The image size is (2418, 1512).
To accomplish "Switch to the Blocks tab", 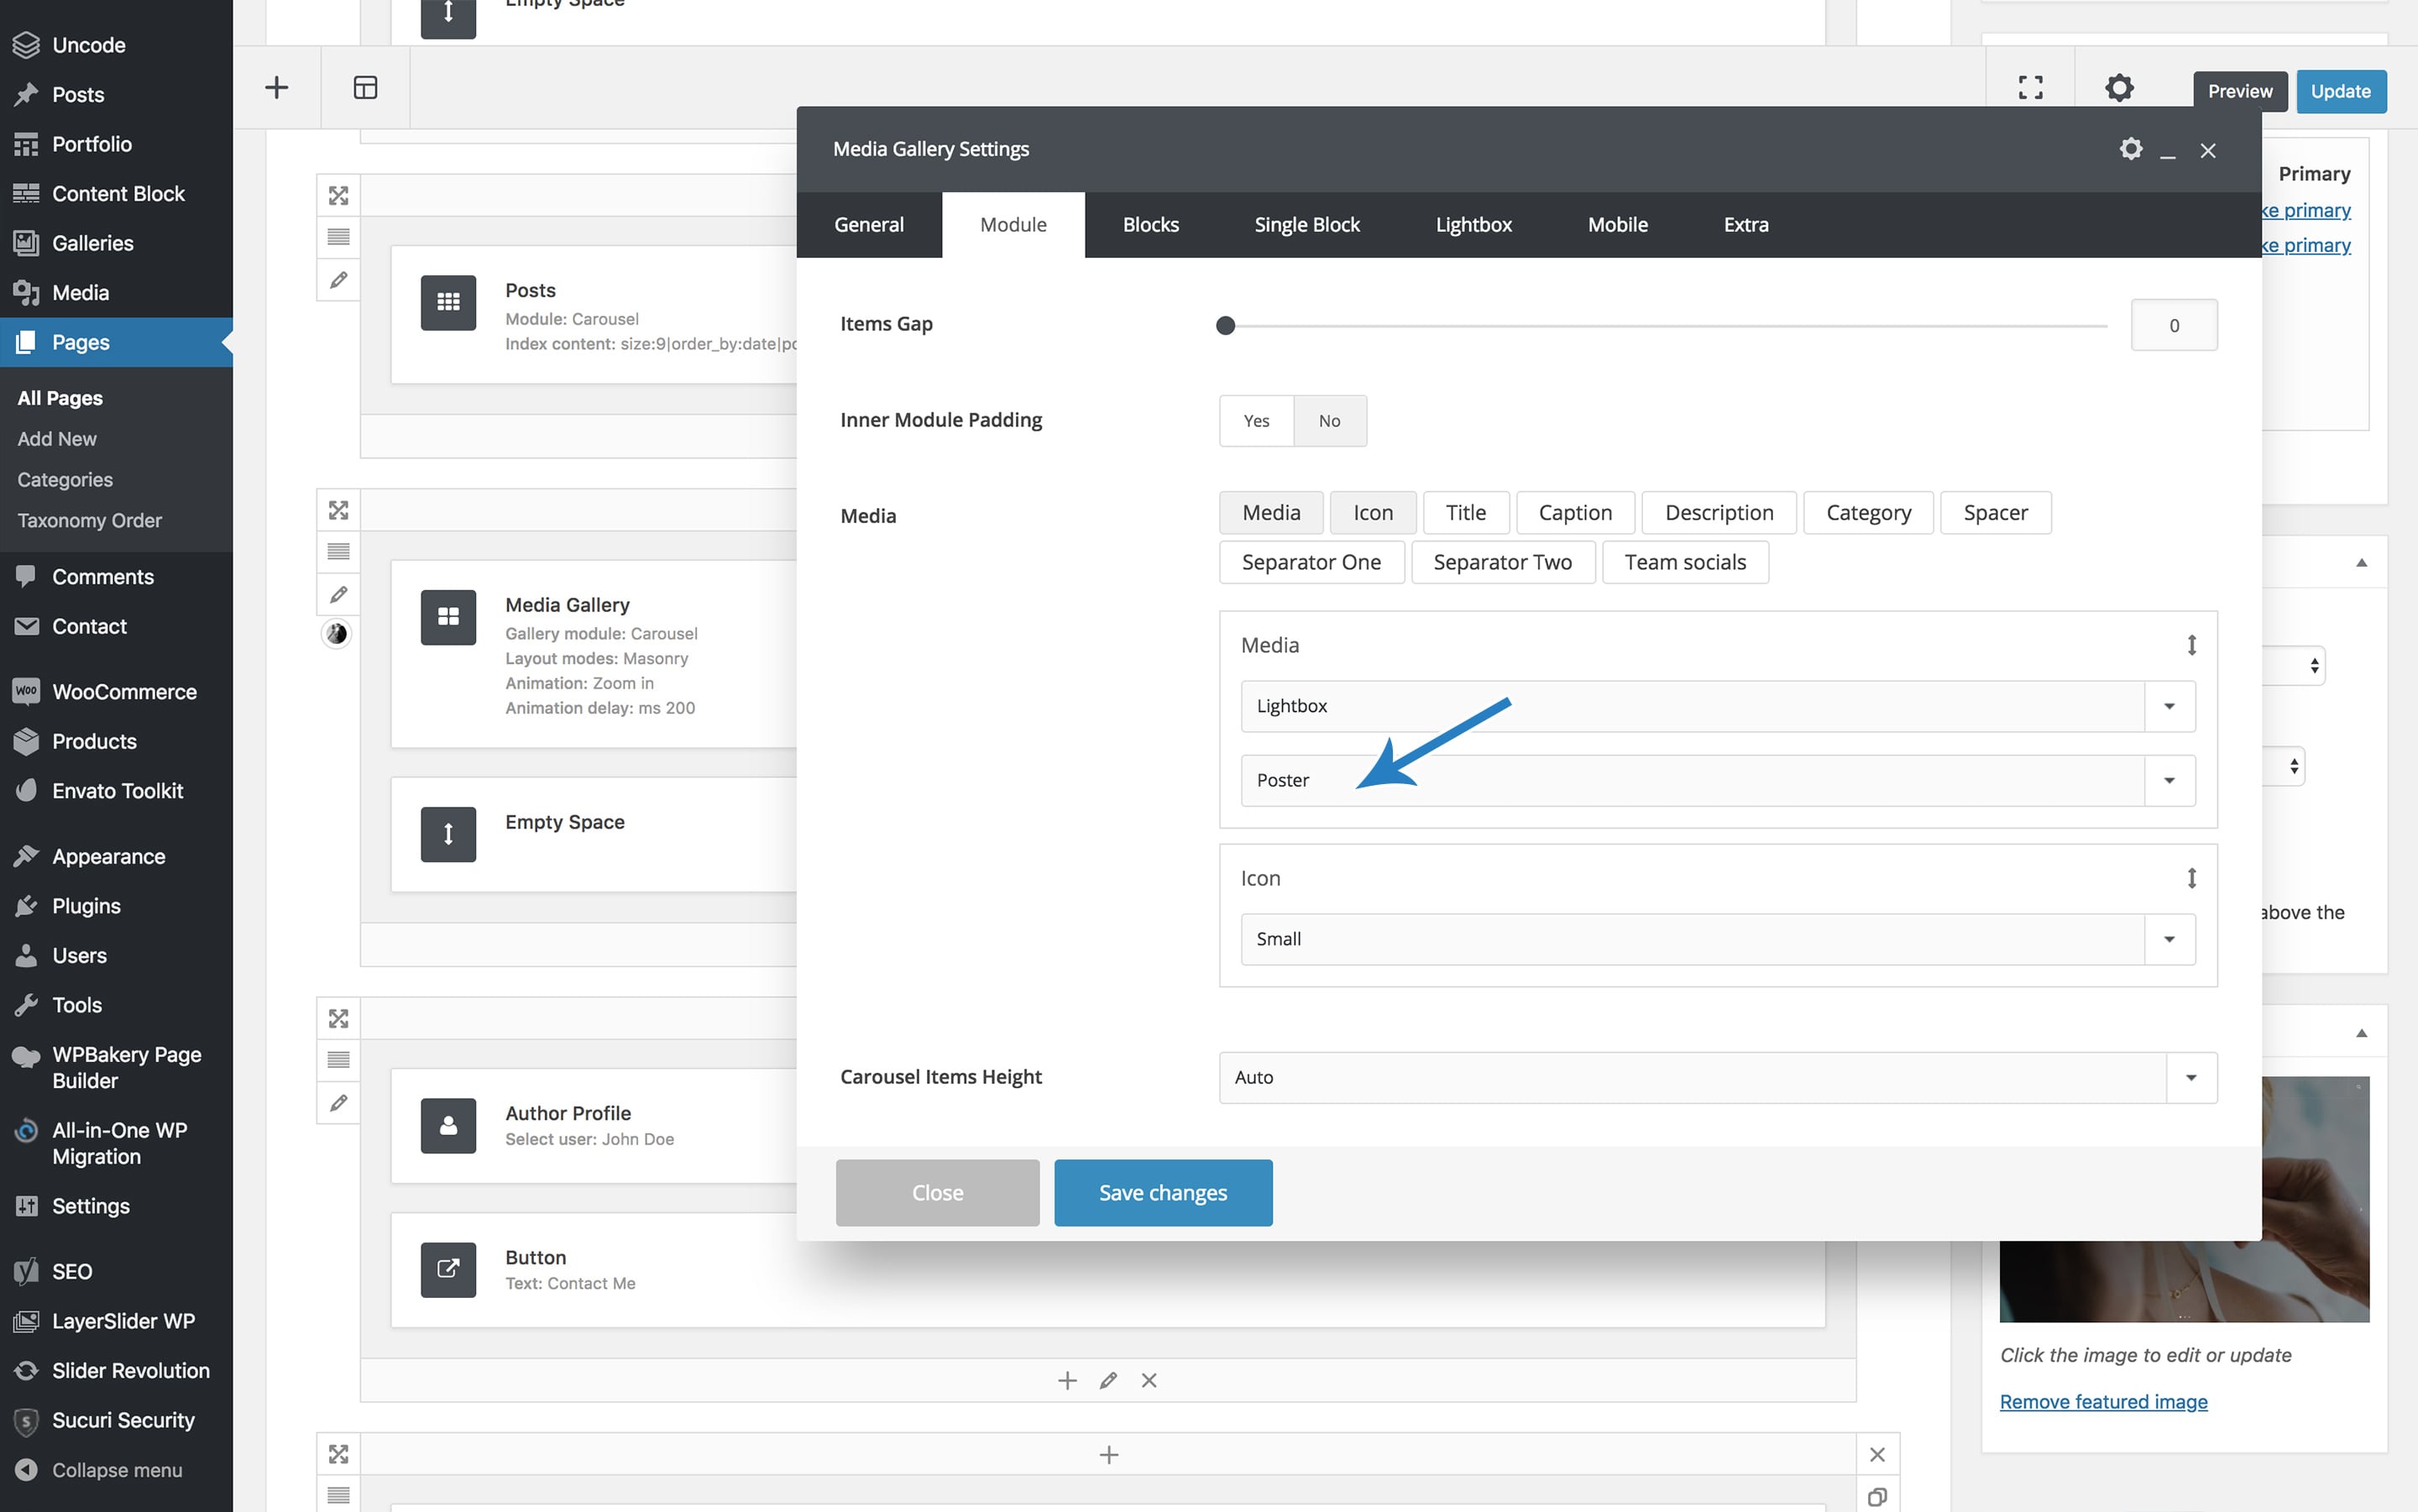I will pyautogui.click(x=1150, y=225).
